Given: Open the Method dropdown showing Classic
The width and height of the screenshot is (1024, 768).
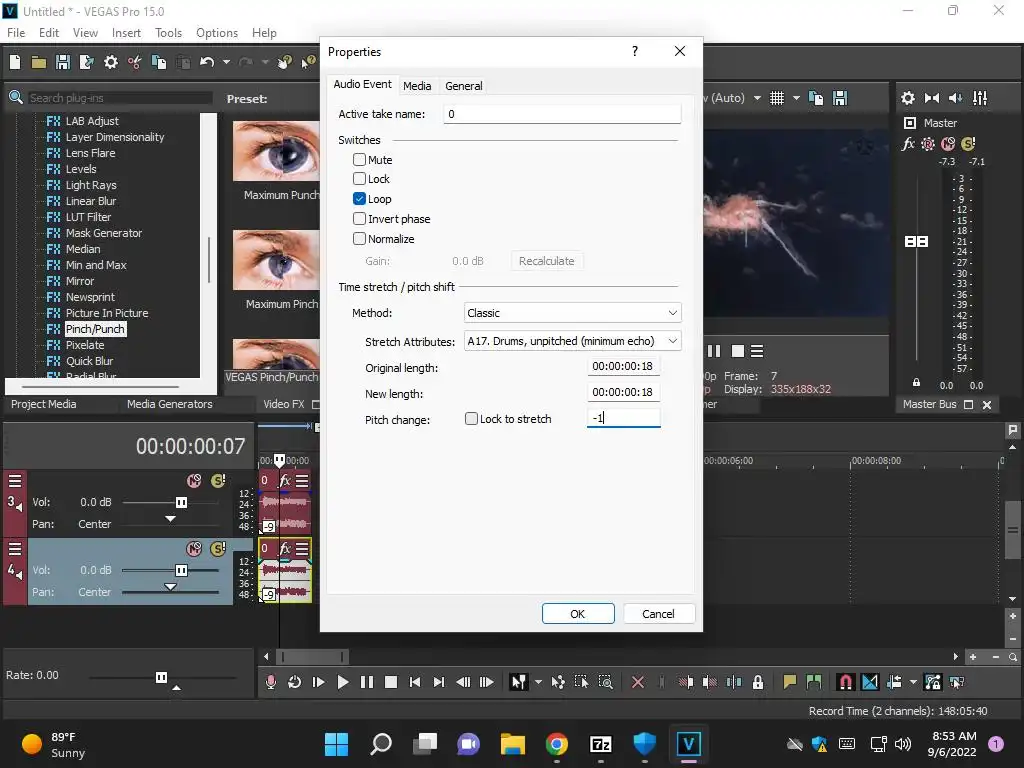Looking at the screenshot, I should 572,313.
